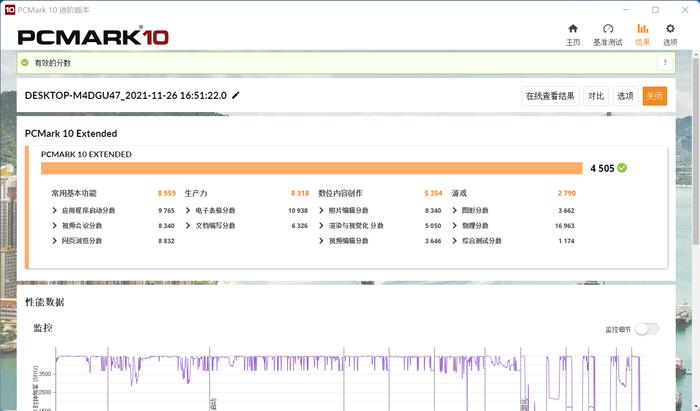Click the 生产力 score 8 318
Viewport: 700px width, 411px height.
pos(300,193)
